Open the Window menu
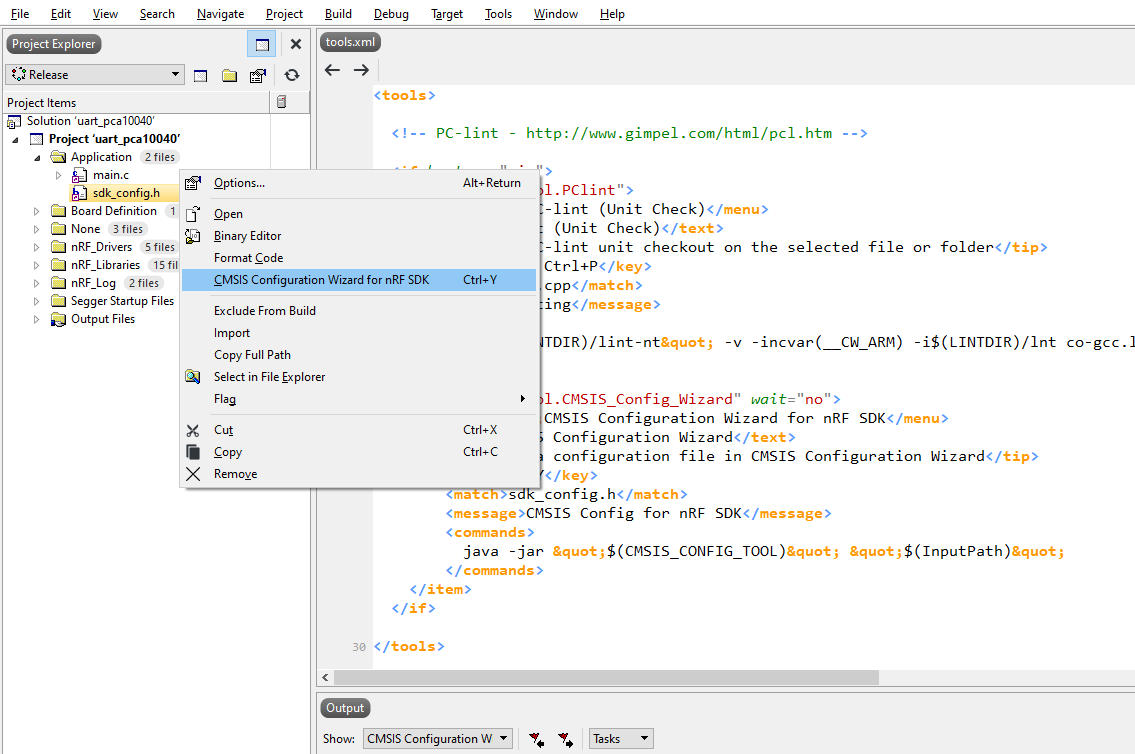The width and height of the screenshot is (1135, 754). 556,14
